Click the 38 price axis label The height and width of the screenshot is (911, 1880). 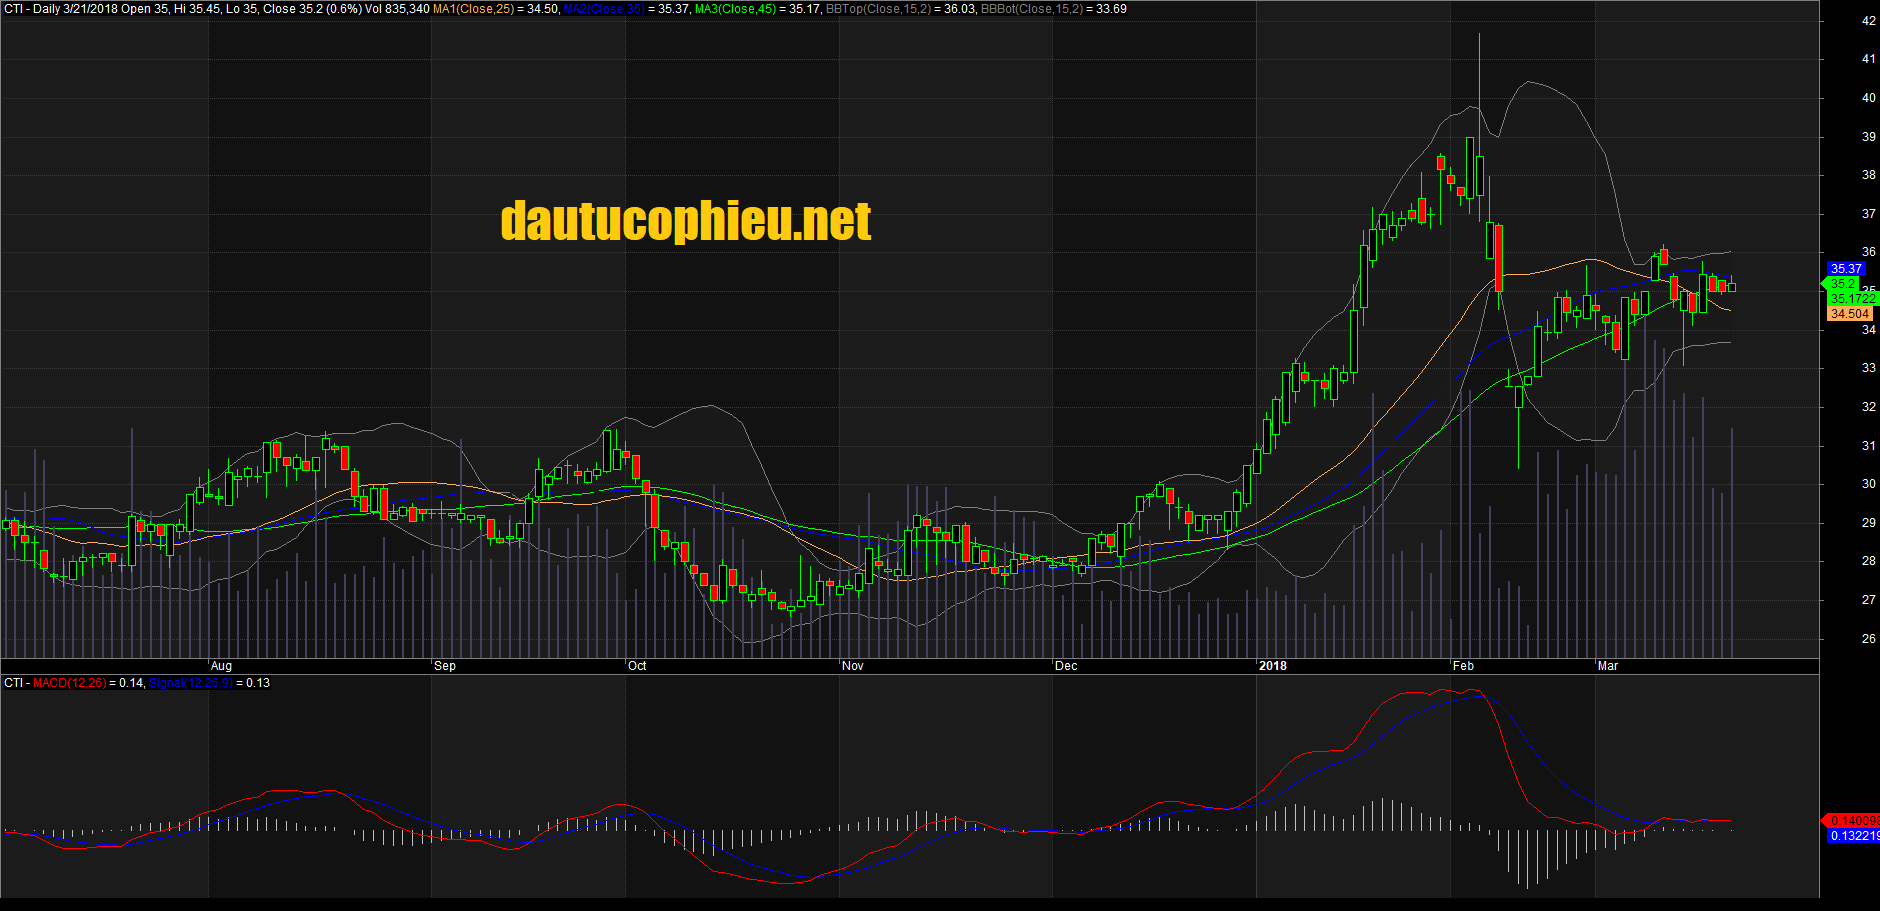[1868, 175]
